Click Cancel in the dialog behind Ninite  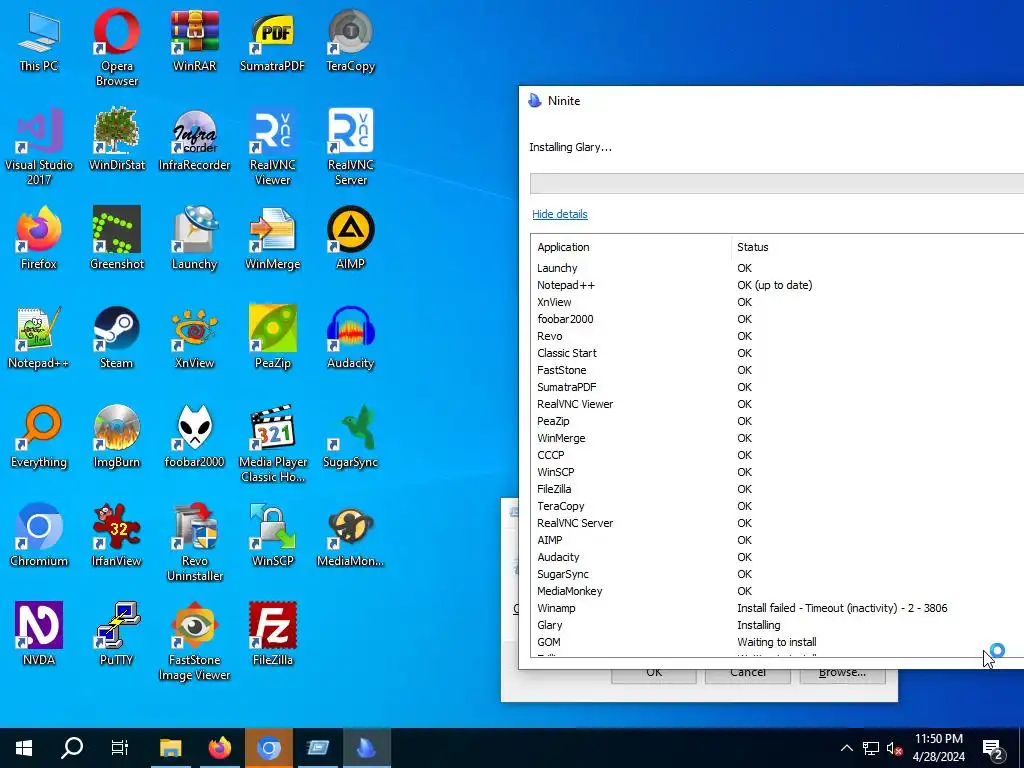[x=748, y=675]
